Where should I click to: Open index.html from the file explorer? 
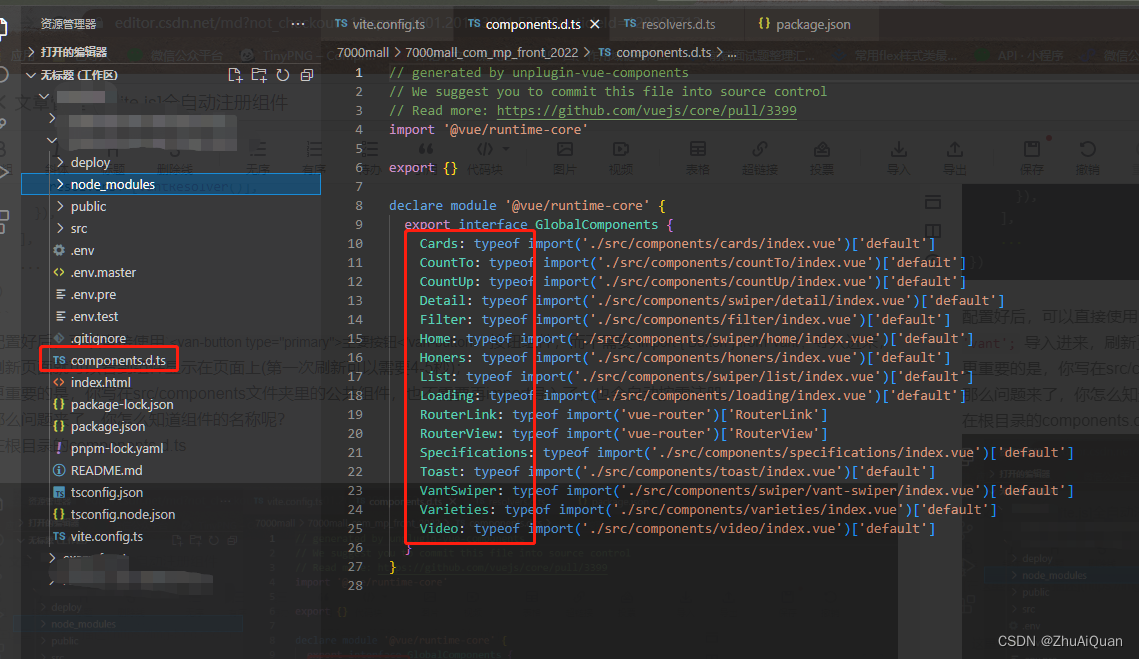tap(100, 382)
